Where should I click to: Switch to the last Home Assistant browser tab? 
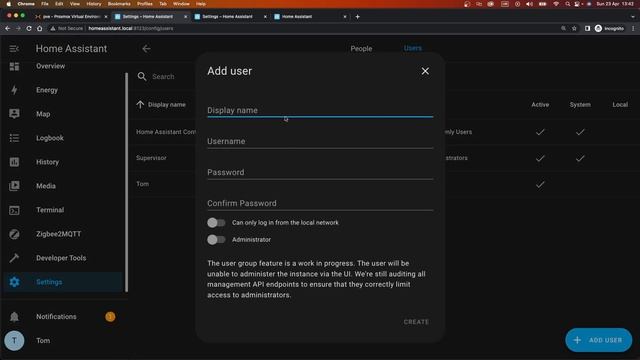310,17
